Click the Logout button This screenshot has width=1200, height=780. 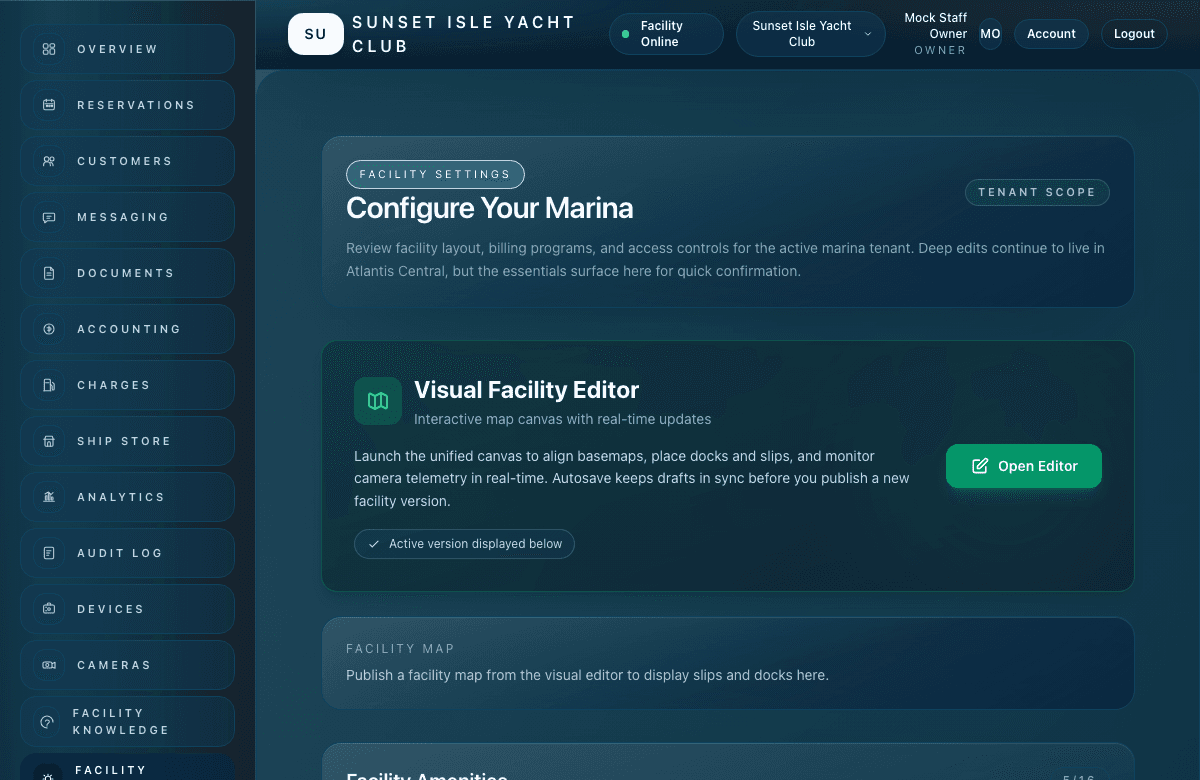point(1134,34)
